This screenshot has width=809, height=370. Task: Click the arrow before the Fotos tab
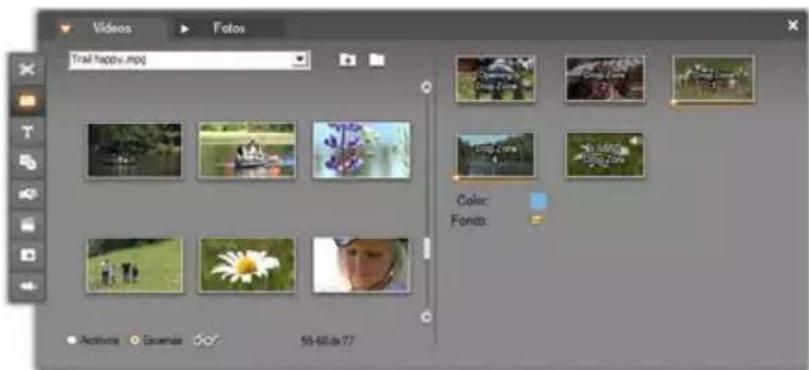(185, 29)
